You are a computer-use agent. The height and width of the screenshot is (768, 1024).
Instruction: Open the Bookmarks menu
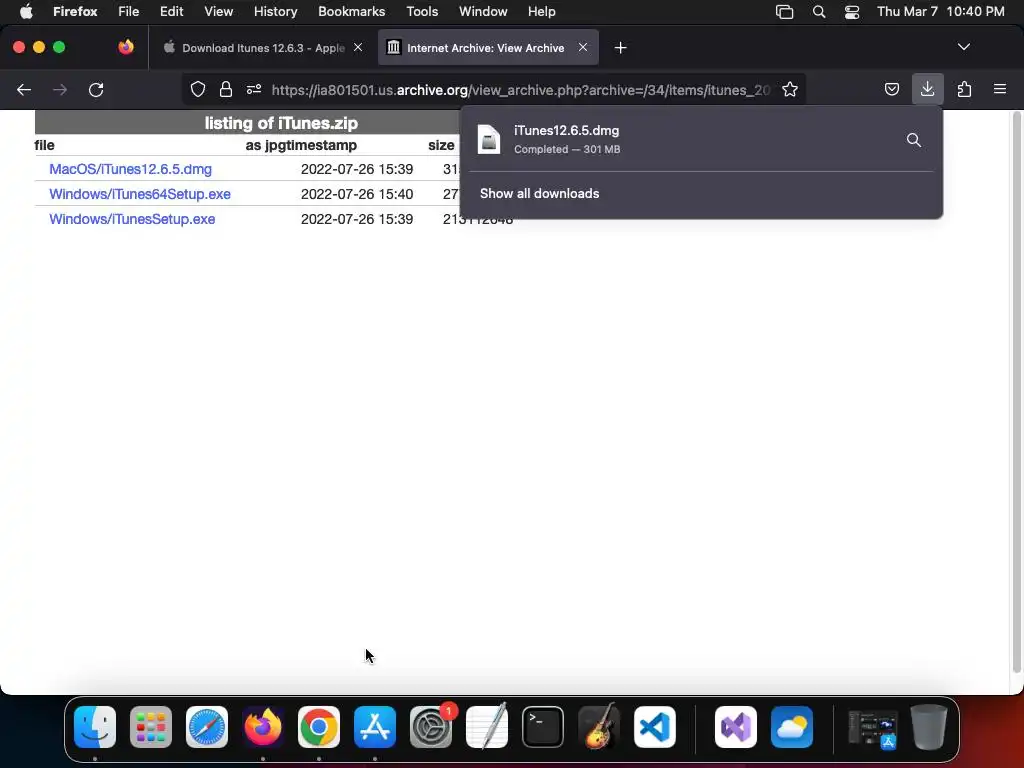tap(351, 12)
